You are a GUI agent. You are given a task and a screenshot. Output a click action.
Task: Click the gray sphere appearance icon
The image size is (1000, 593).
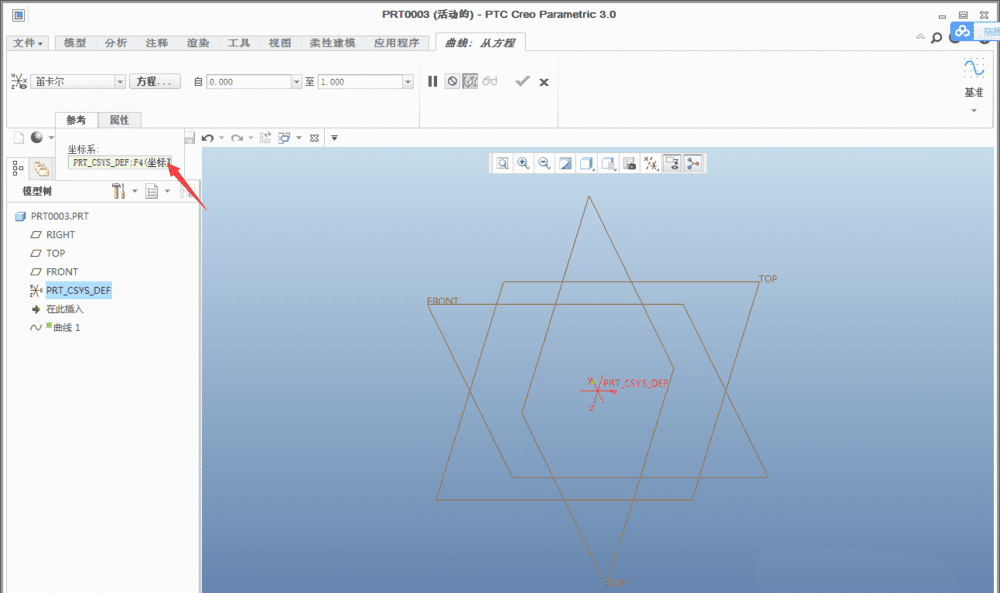point(37,137)
